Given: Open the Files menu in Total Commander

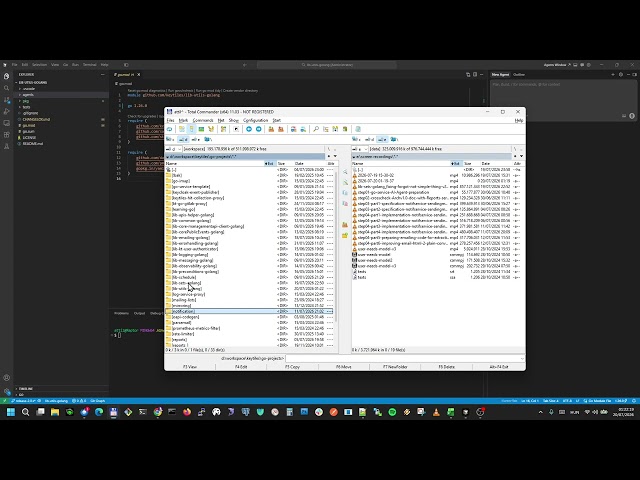Looking at the screenshot, I should (170, 120).
